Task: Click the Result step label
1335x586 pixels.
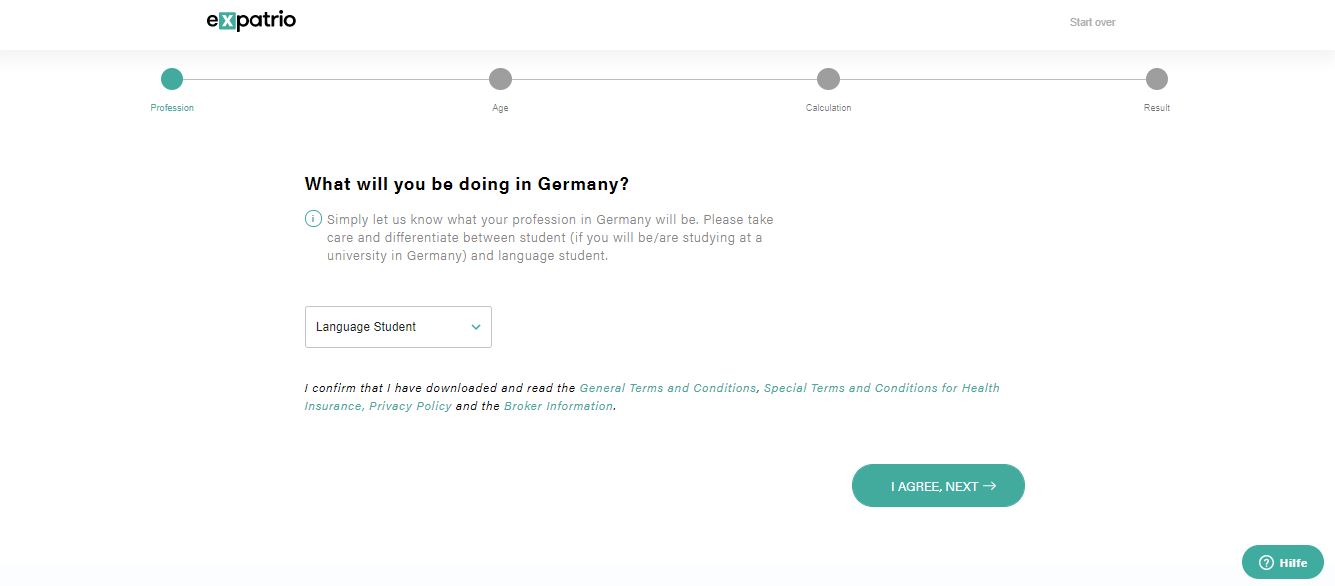Action: [1156, 108]
